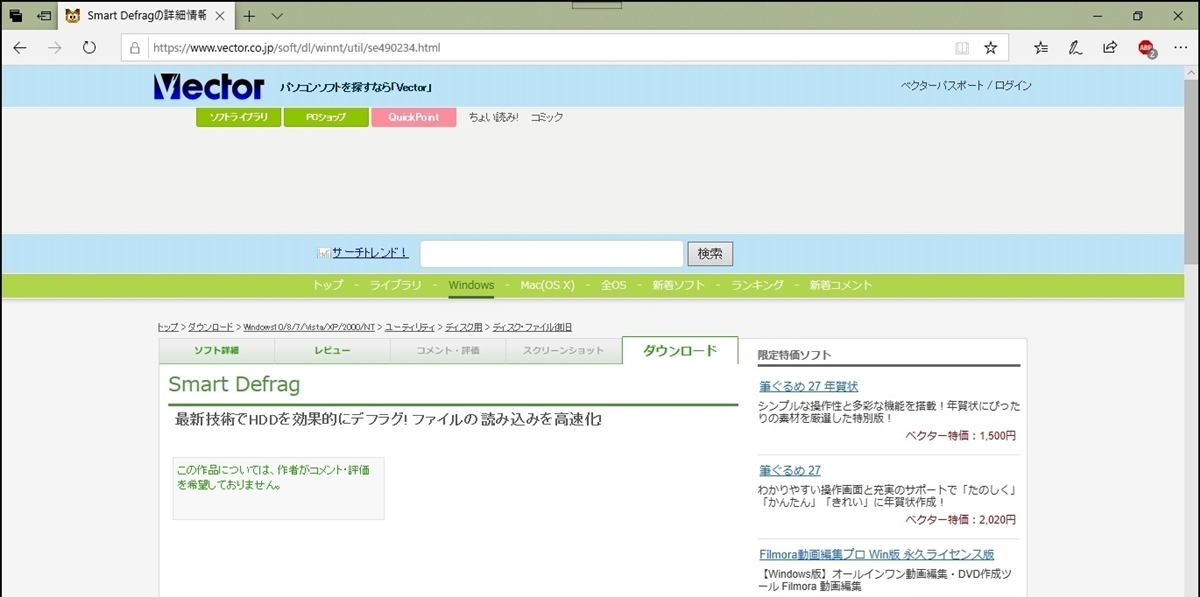
Task: Click ディスク用 breadcrumb link
Action: click(x=464, y=327)
